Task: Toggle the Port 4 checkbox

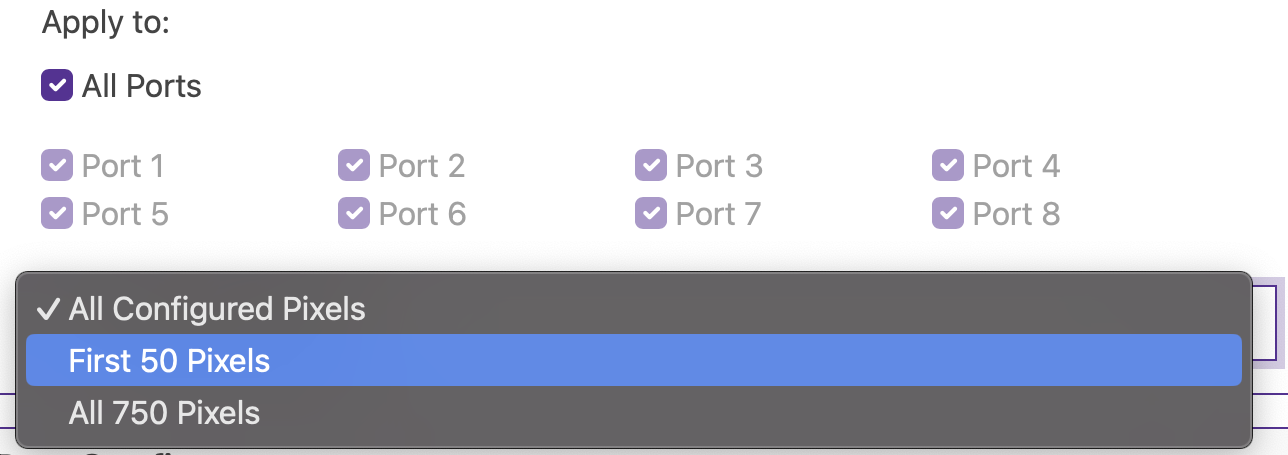Action: pyautogui.click(x=948, y=165)
